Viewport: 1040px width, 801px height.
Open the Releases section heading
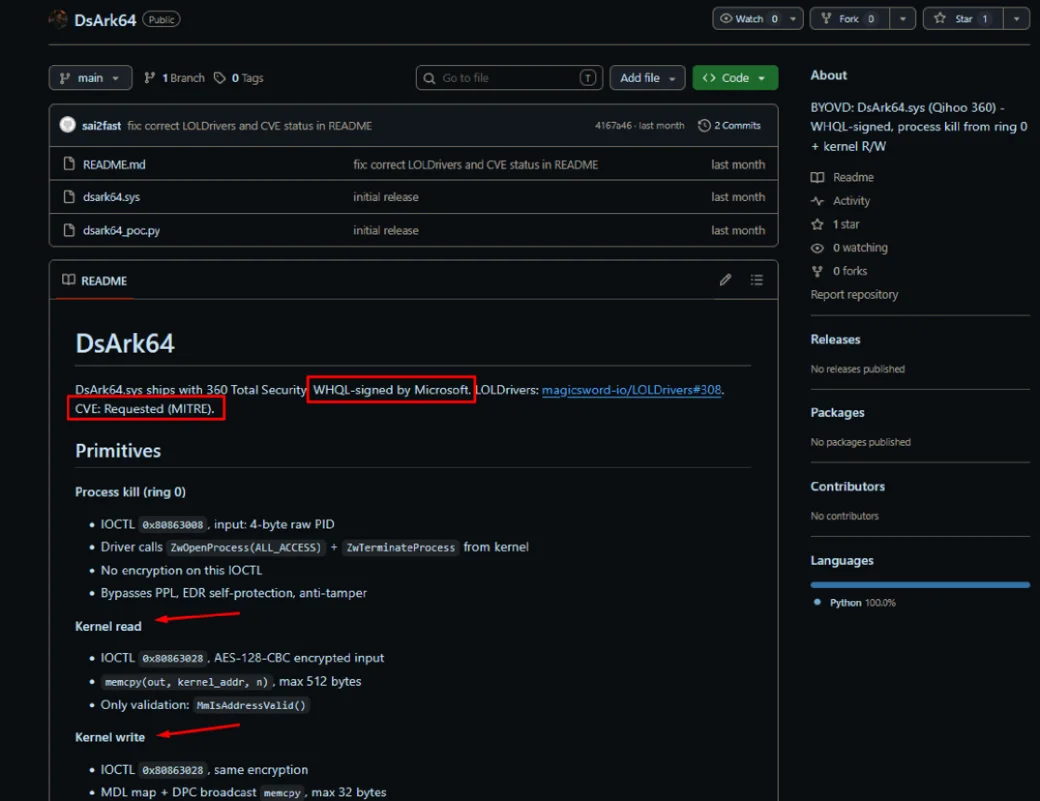[x=835, y=339]
